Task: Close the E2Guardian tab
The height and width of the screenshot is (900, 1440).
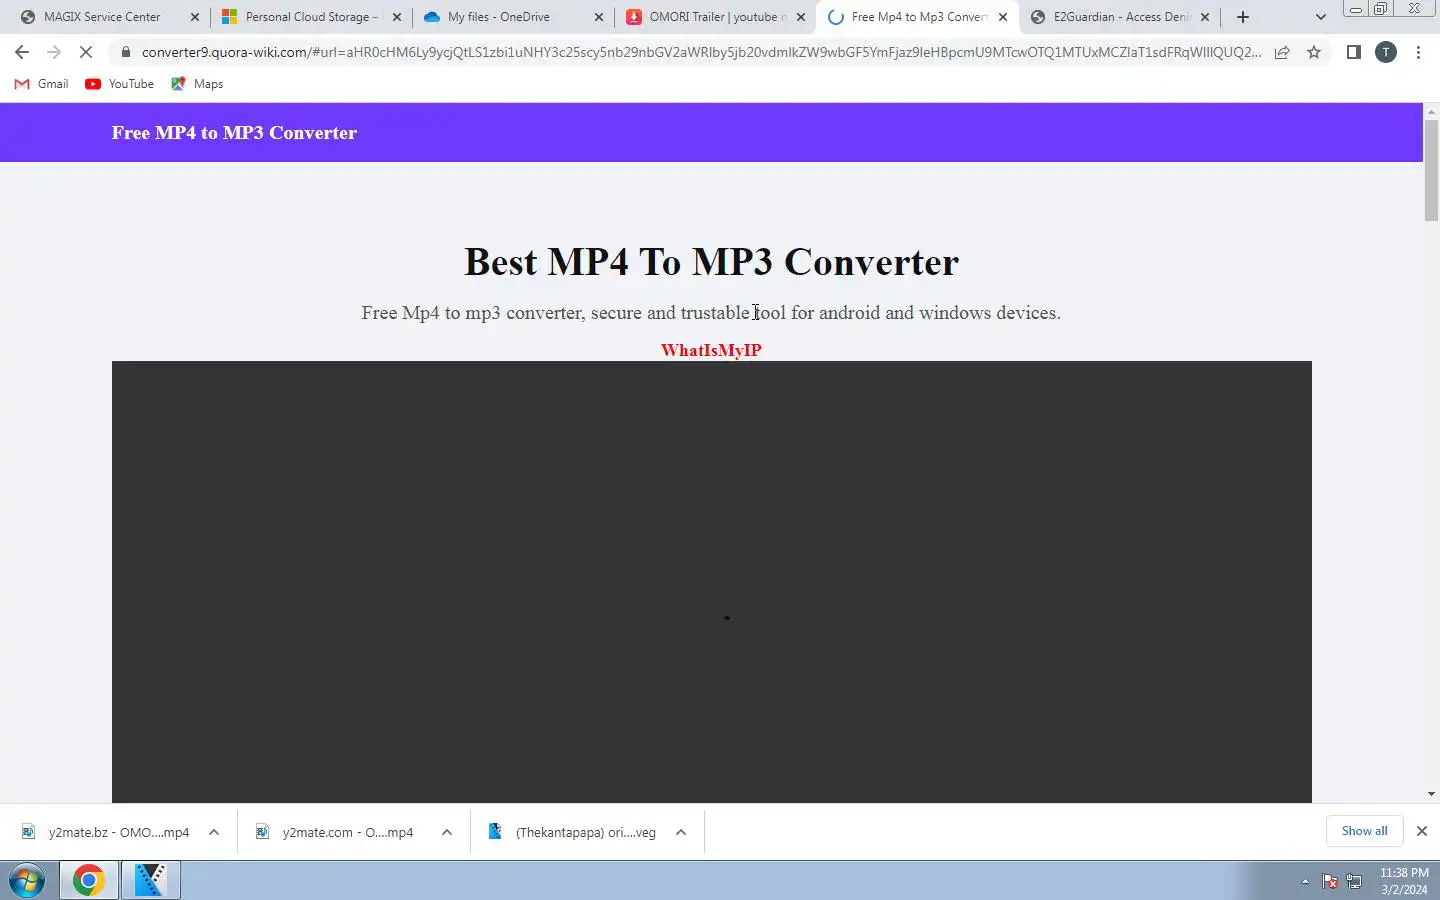Action: 1205,17
